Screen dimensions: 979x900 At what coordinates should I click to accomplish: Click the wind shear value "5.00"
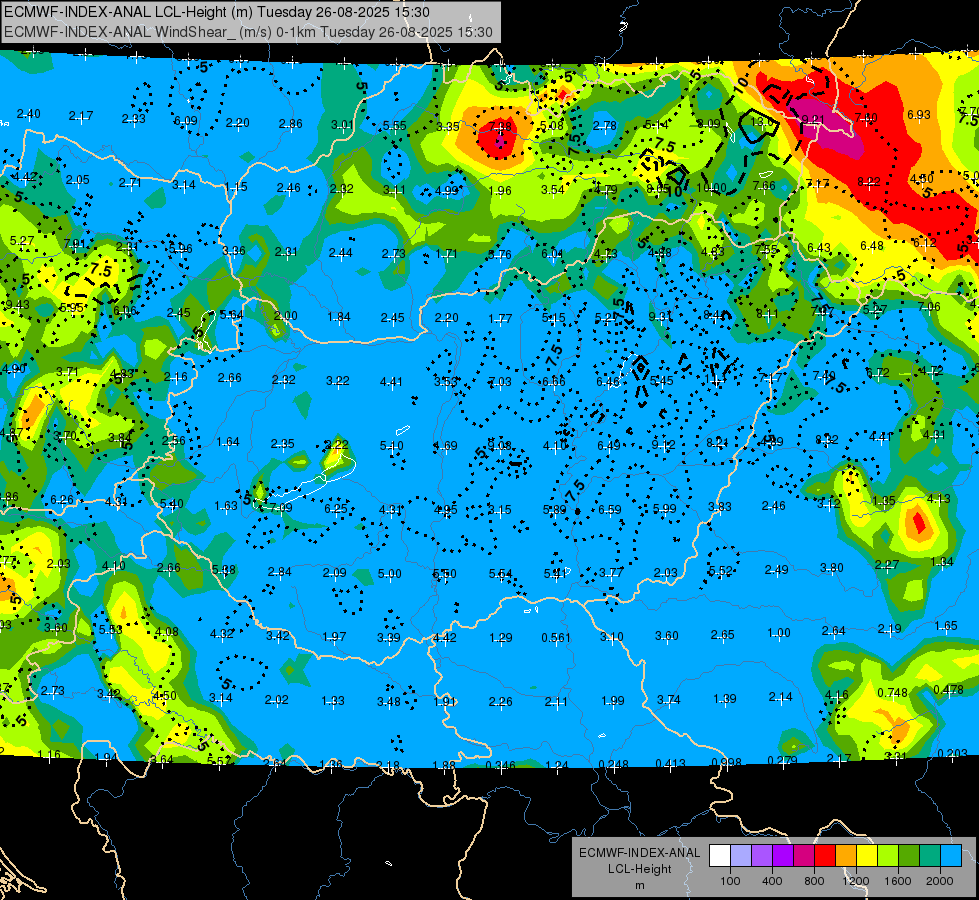tap(390, 573)
